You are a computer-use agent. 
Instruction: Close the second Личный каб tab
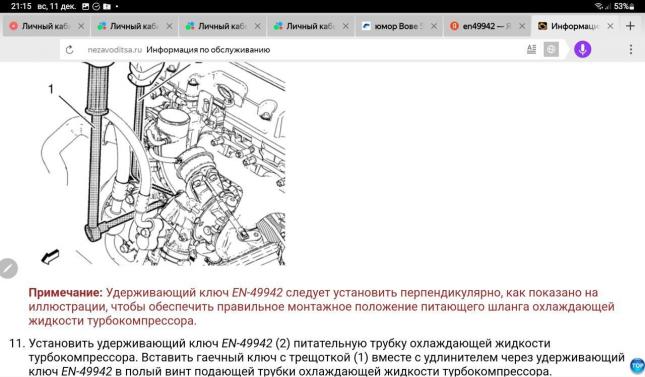pos(169,26)
